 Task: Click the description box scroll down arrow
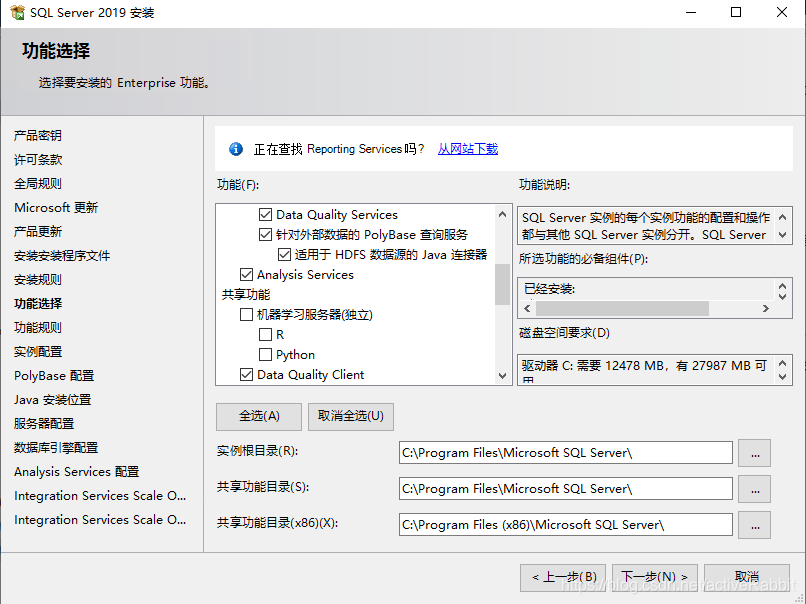coord(782,235)
